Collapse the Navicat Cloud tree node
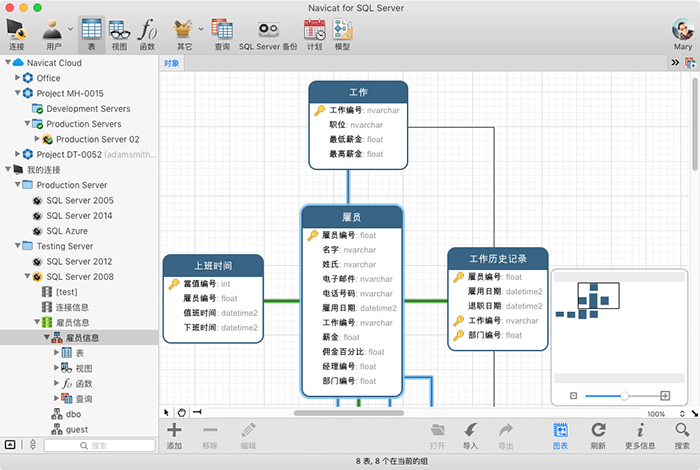The height and width of the screenshot is (470, 700). [8, 62]
